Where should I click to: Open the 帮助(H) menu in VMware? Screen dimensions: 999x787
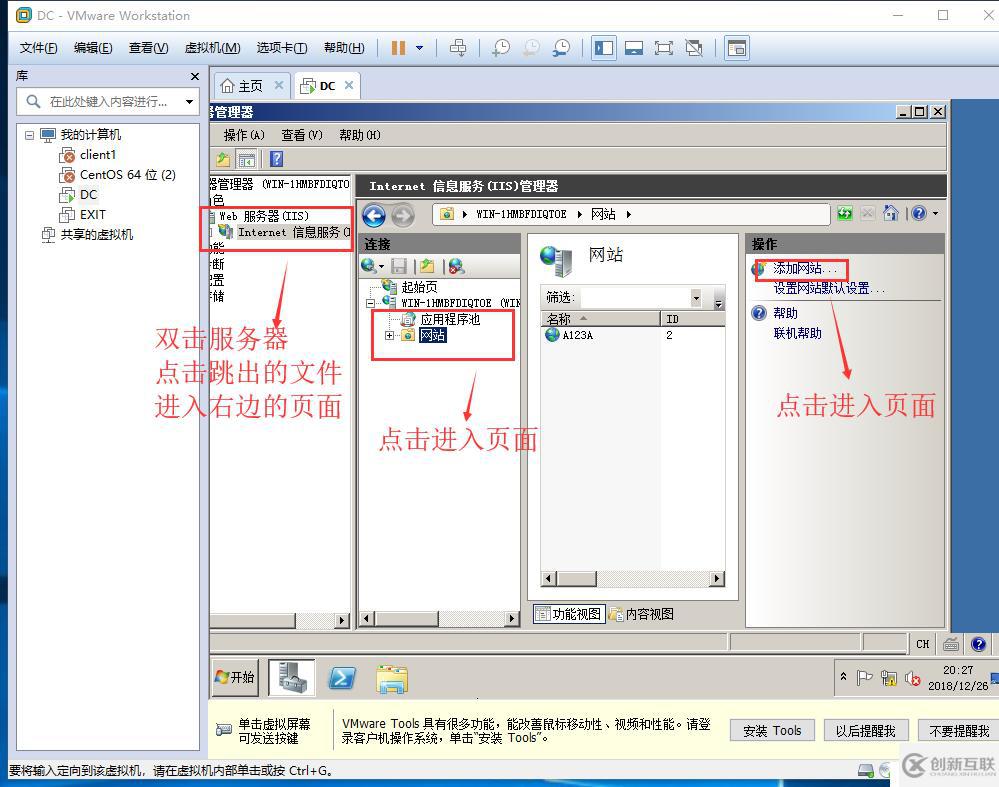(344, 48)
